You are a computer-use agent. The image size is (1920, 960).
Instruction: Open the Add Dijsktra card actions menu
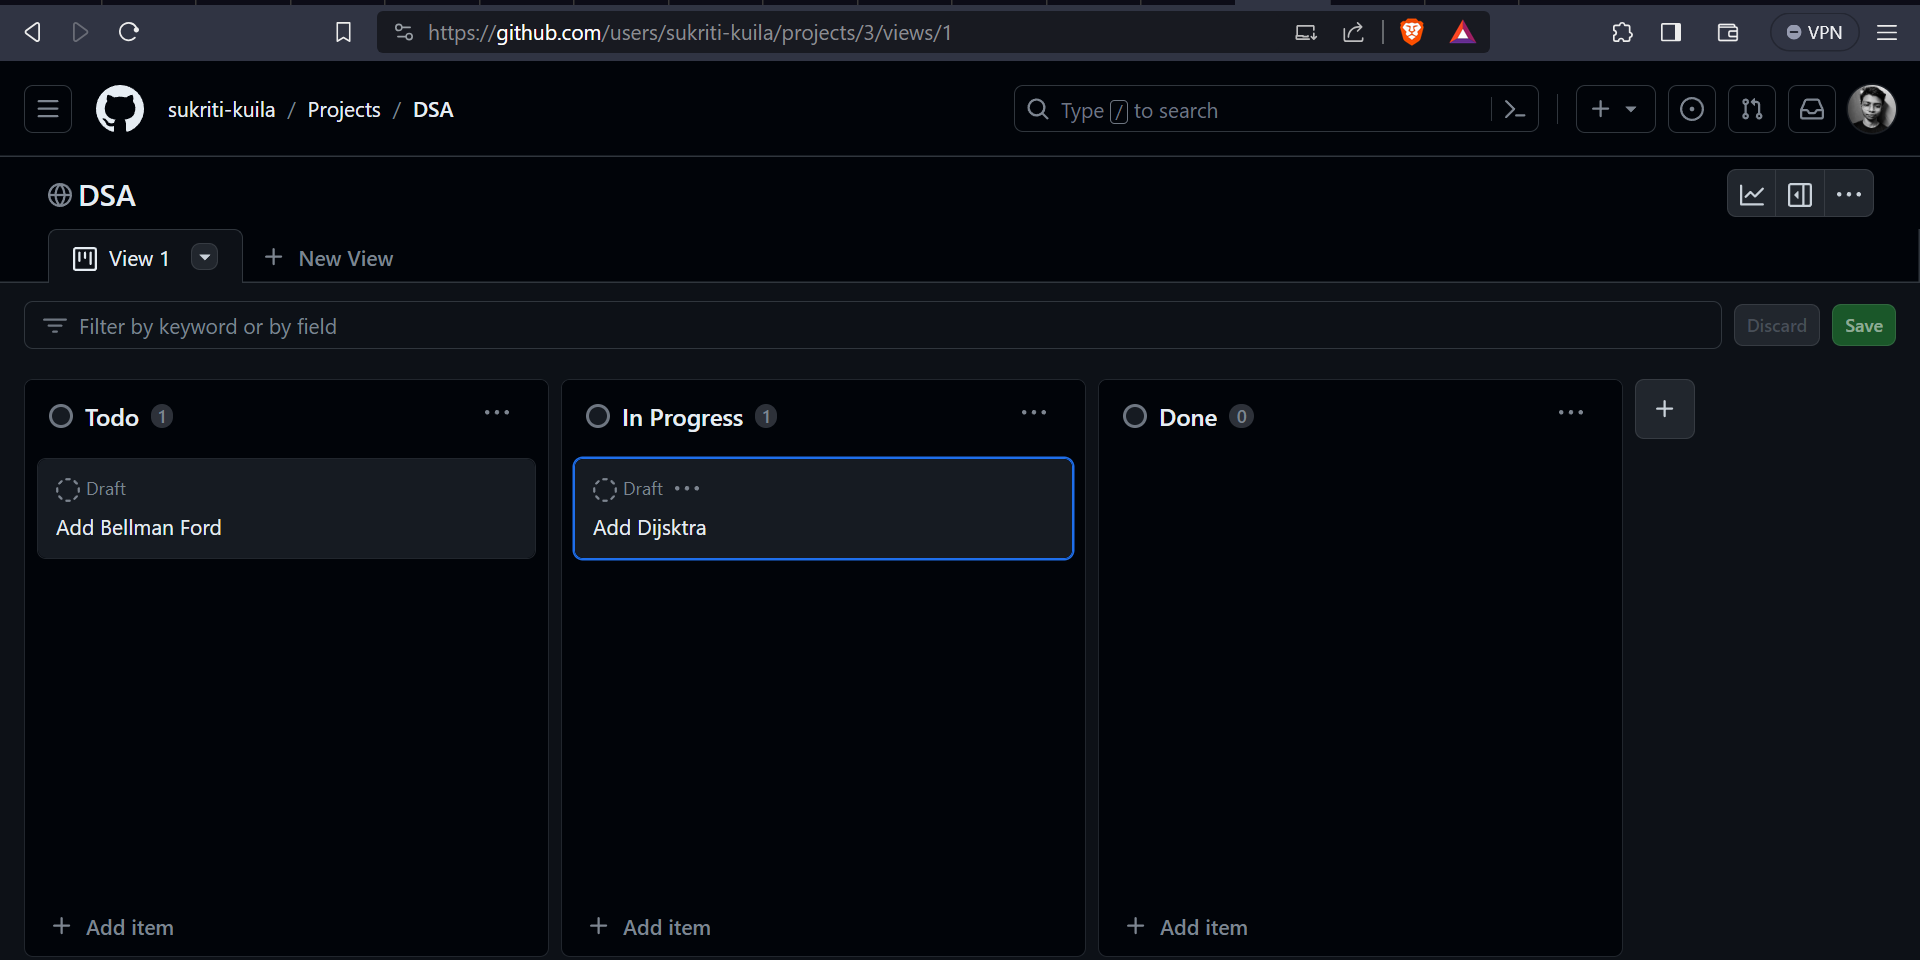(x=687, y=489)
